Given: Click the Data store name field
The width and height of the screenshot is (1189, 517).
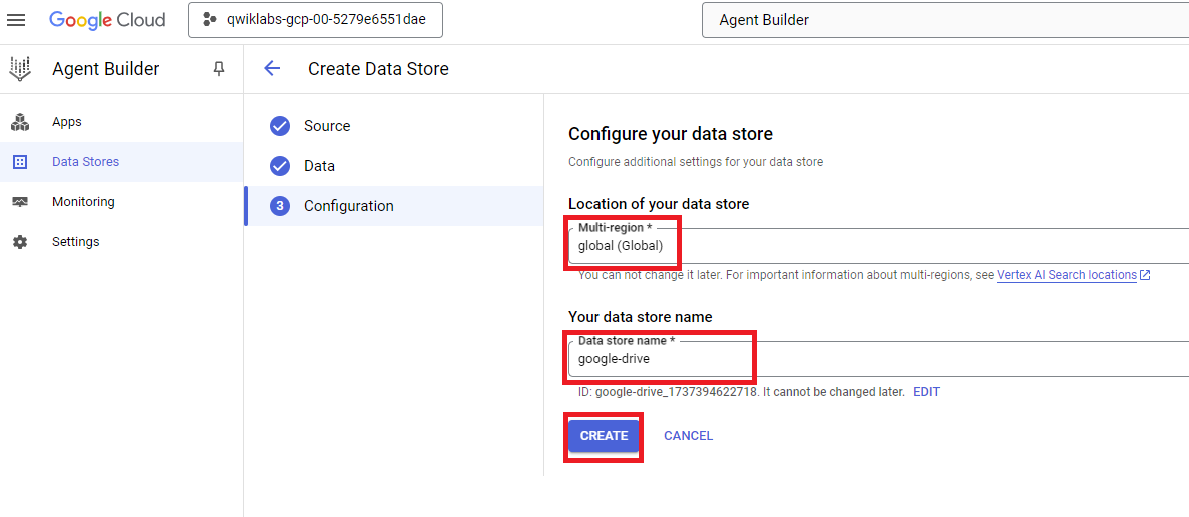Looking at the screenshot, I should [x=878, y=359].
